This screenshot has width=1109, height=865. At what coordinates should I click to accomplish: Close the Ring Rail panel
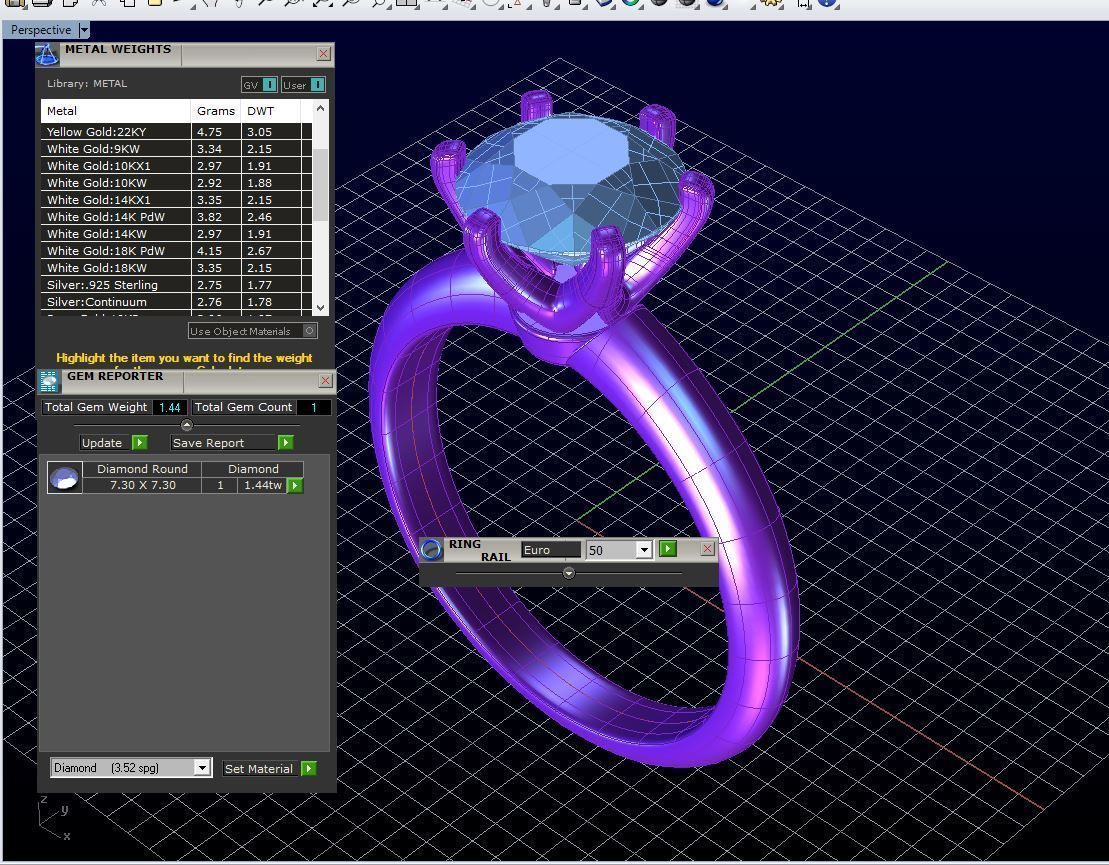pos(707,549)
